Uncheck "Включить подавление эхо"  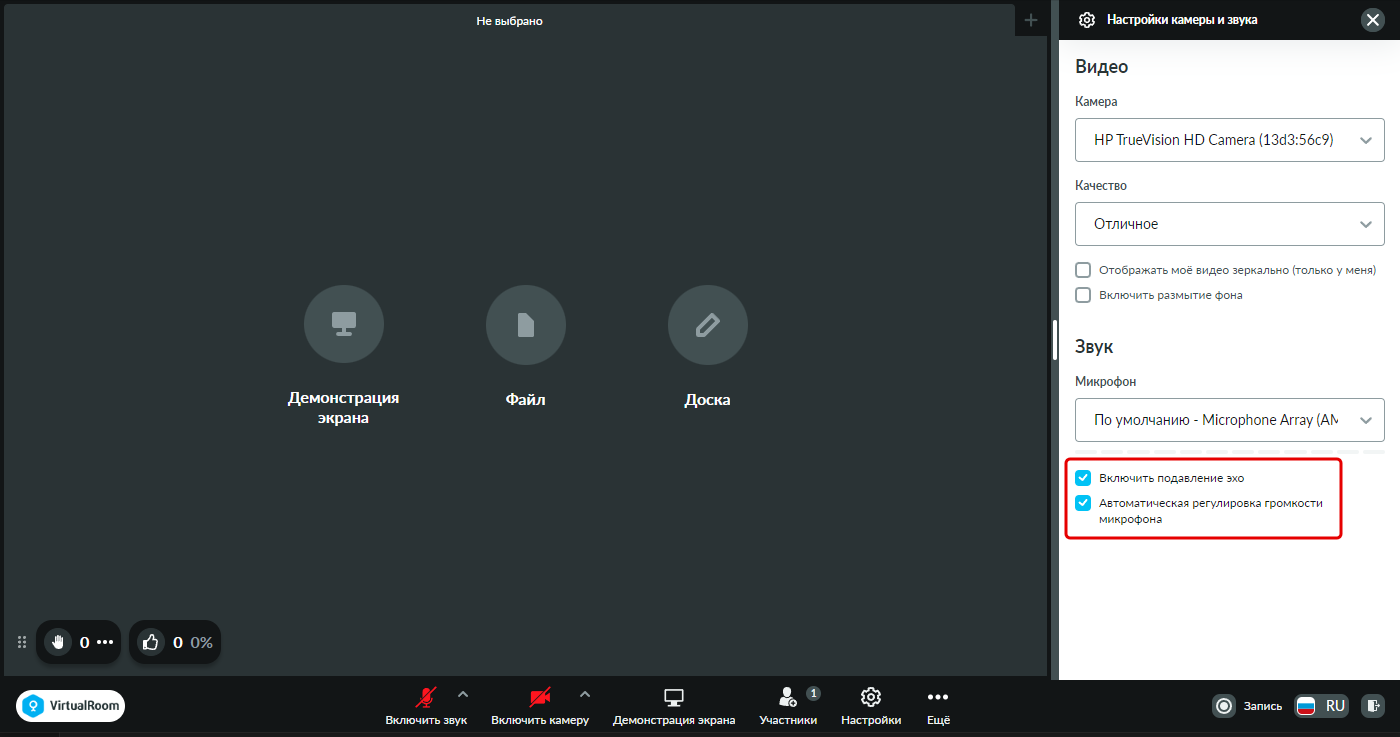click(x=1083, y=478)
